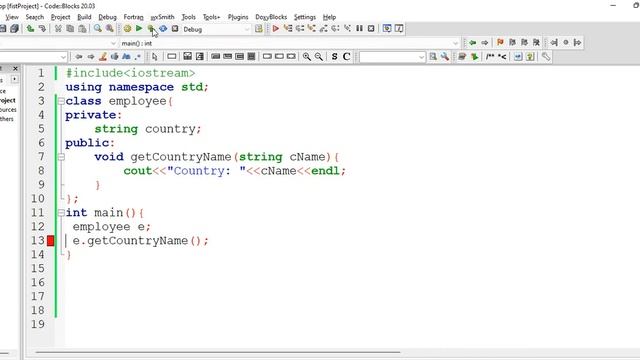
Task: Run the program with green play icon
Action: (x=139, y=29)
